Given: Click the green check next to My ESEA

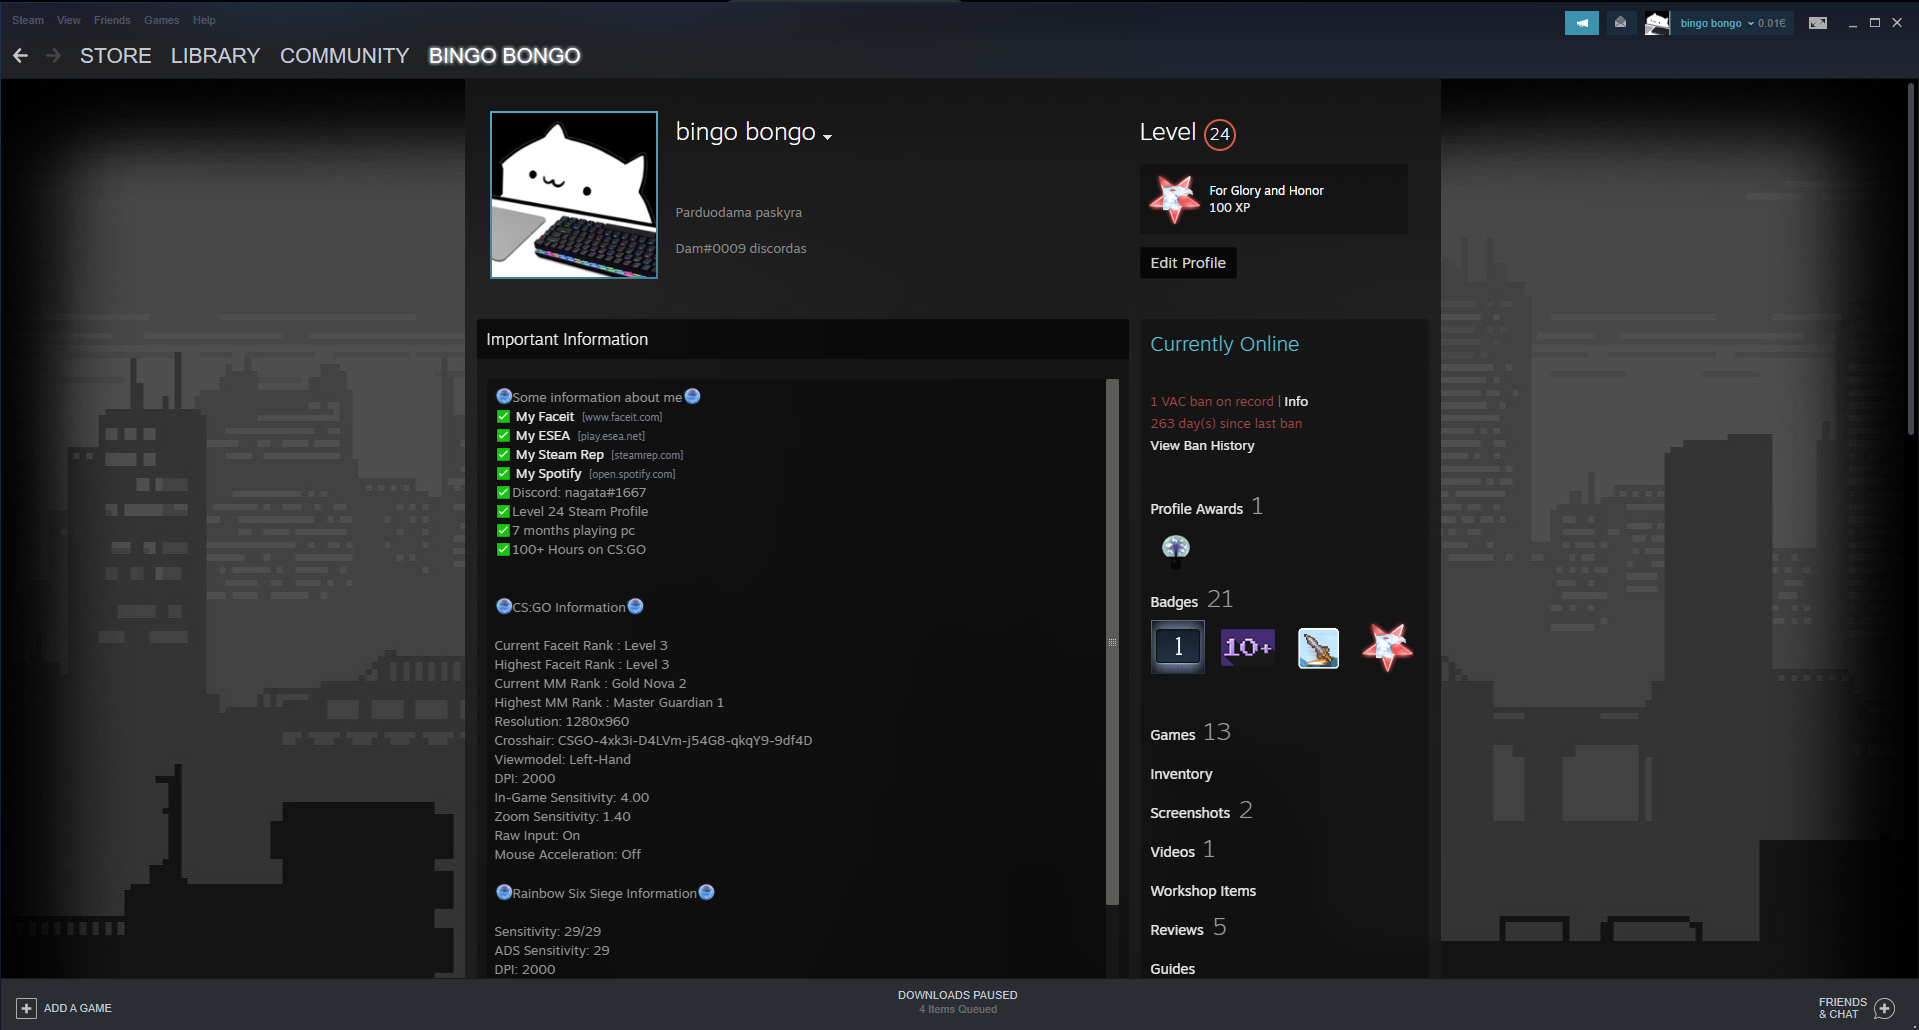Looking at the screenshot, I should (x=503, y=435).
